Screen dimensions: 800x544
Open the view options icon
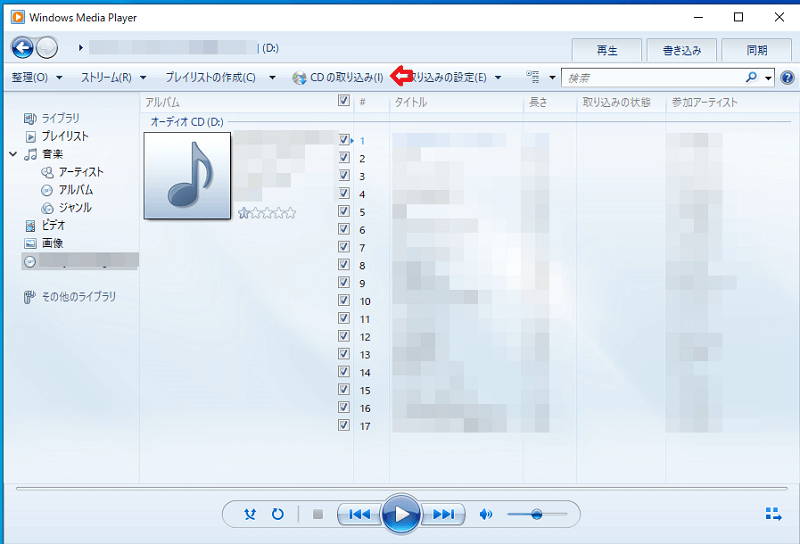click(533, 77)
